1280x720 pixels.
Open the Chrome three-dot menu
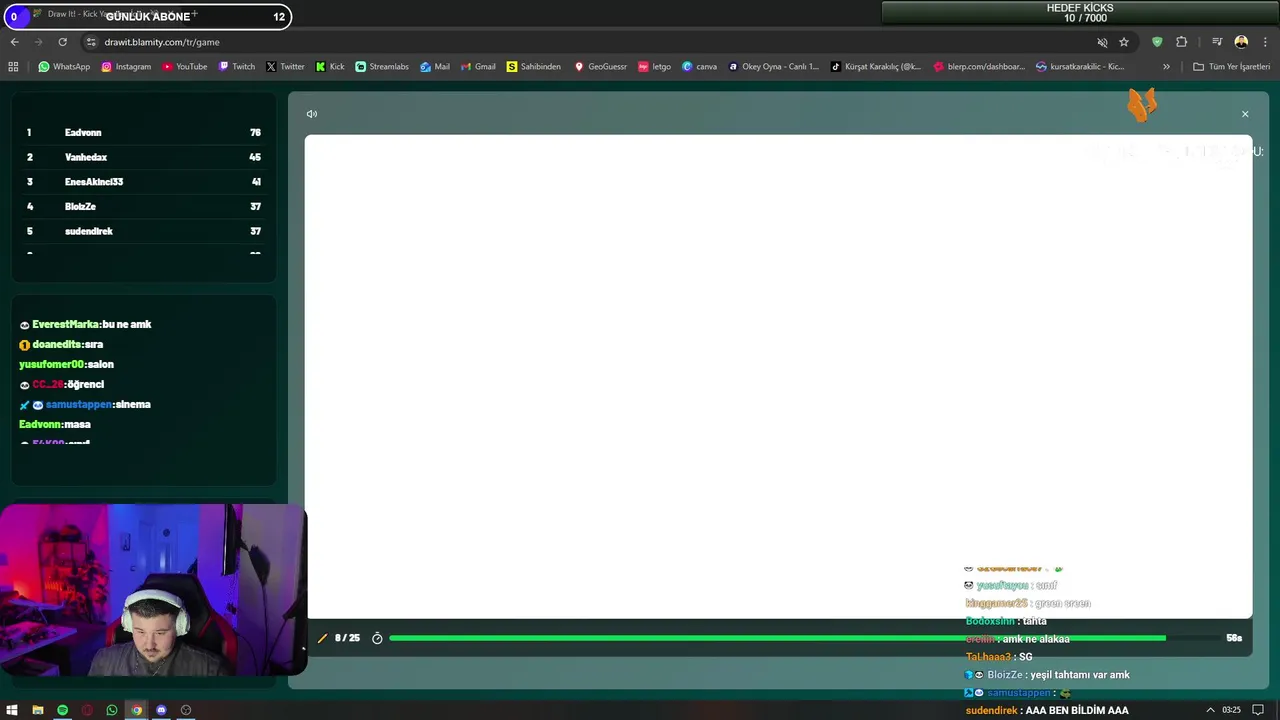pyautogui.click(x=1264, y=42)
